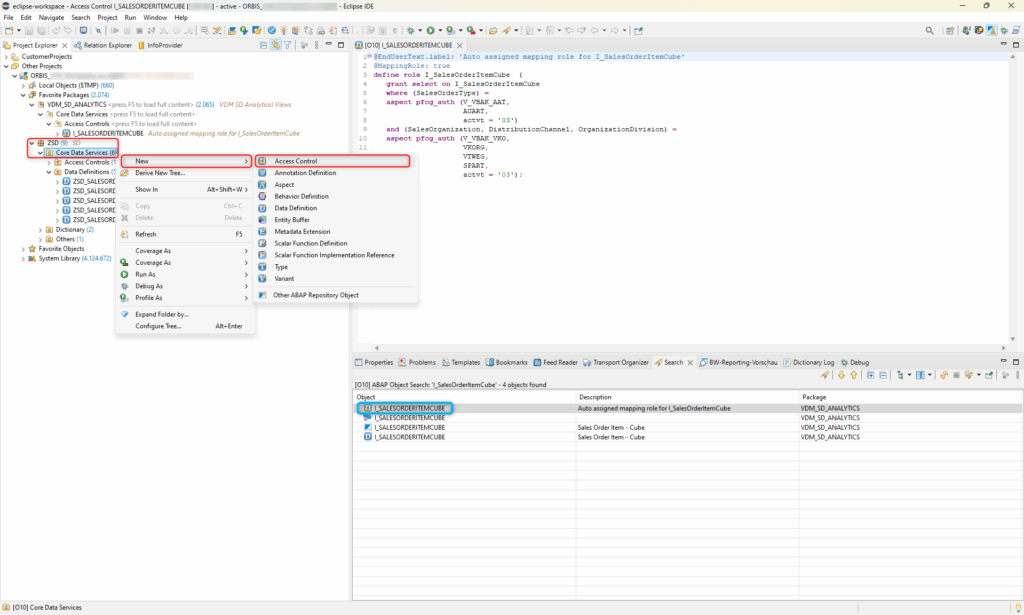
Task: Close the I_SALESORDERITEMCUBE editor tab
Action: click(461, 45)
